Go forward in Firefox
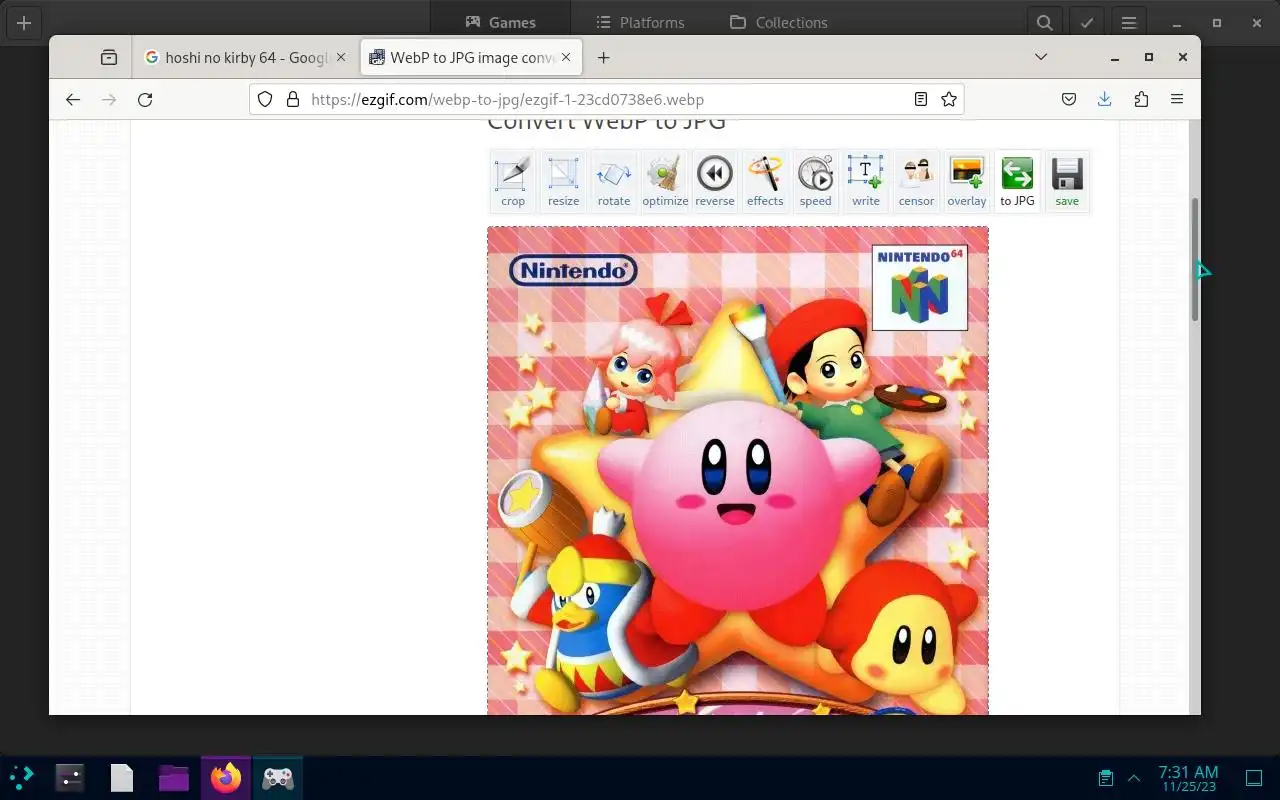 109,99
